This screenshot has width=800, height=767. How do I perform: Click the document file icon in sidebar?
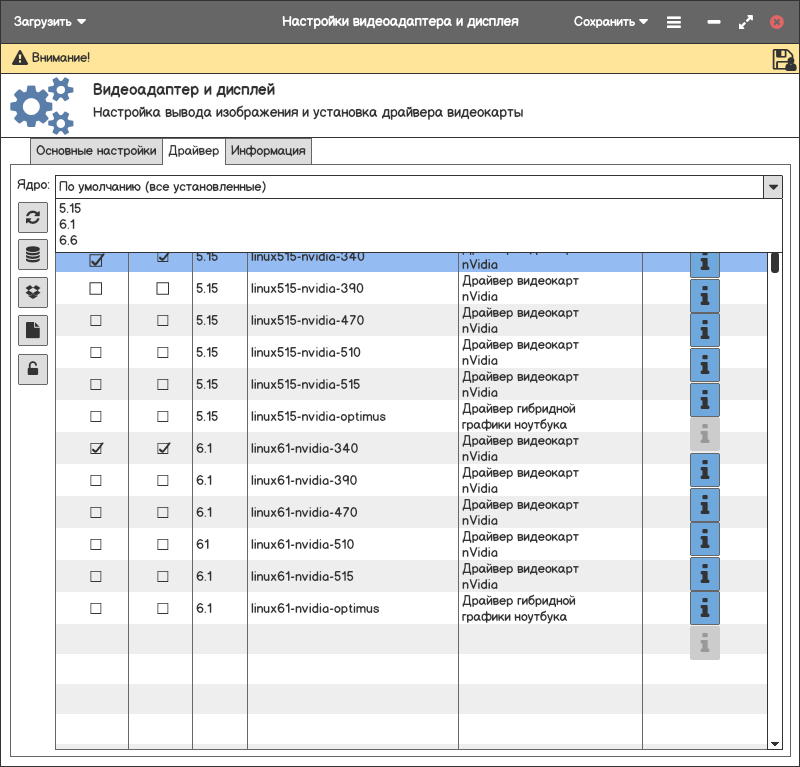click(33, 330)
